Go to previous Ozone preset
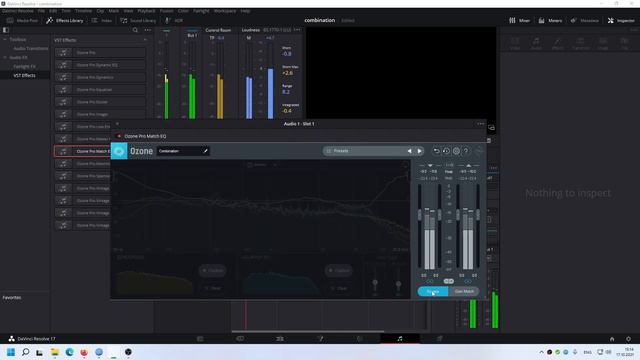This screenshot has height=360, width=640. pos(409,151)
